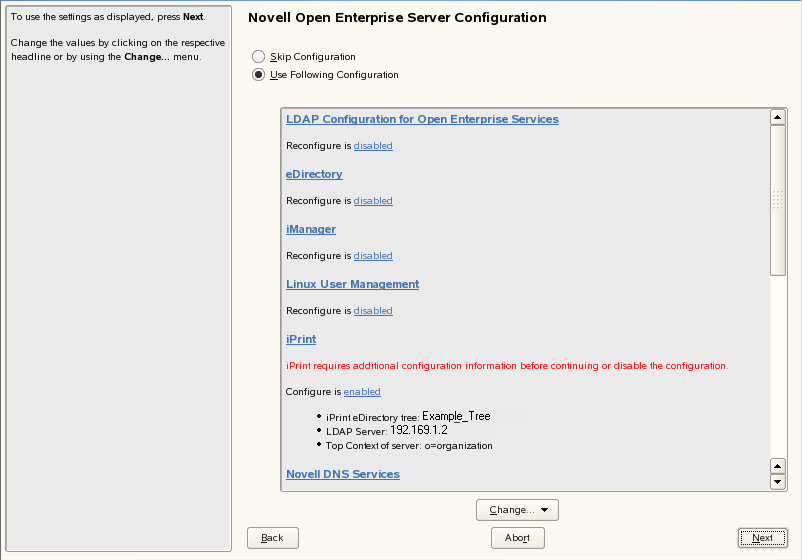Image resolution: width=803 pixels, height=560 pixels.
Task: Toggle enabled link under iPrint
Action: pos(362,392)
